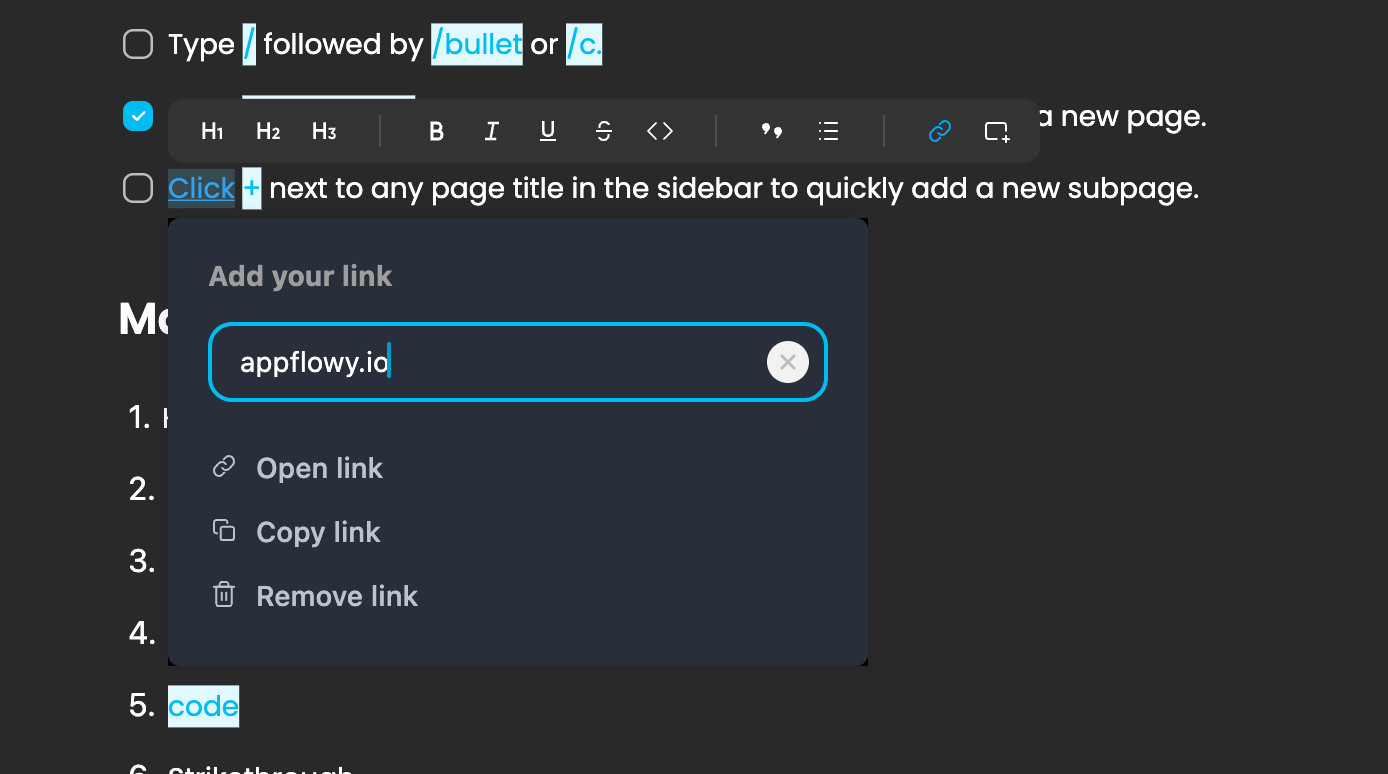Format selection as a quote block

point(771,131)
